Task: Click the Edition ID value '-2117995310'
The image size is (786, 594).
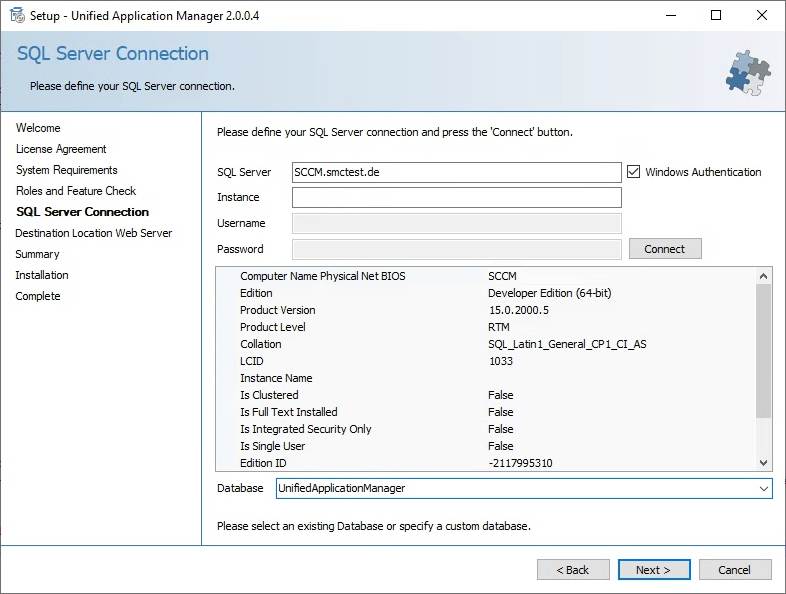Action: pos(521,463)
